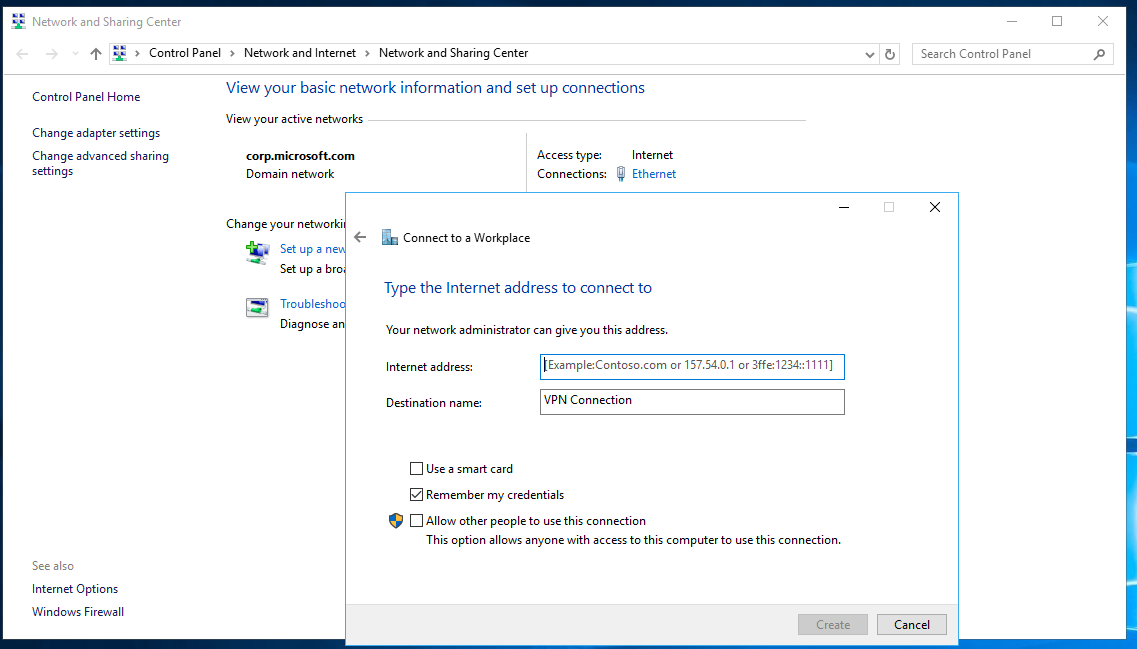The width and height of the screenshot is (1137, 649).
Task: Open the Ethernet connection link
Action: point(654,174)
